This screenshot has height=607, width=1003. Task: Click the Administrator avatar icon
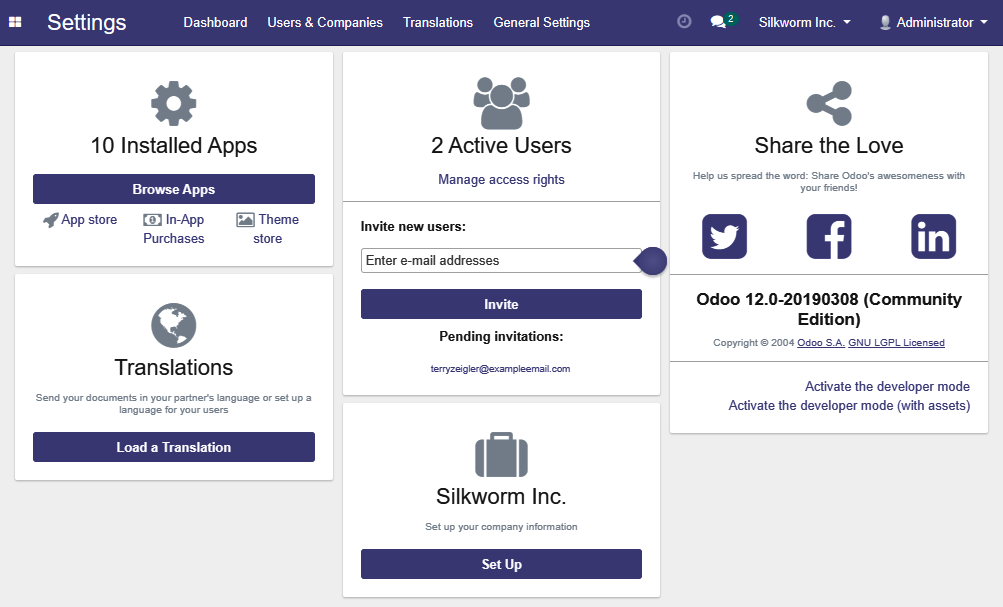(885, 22)
